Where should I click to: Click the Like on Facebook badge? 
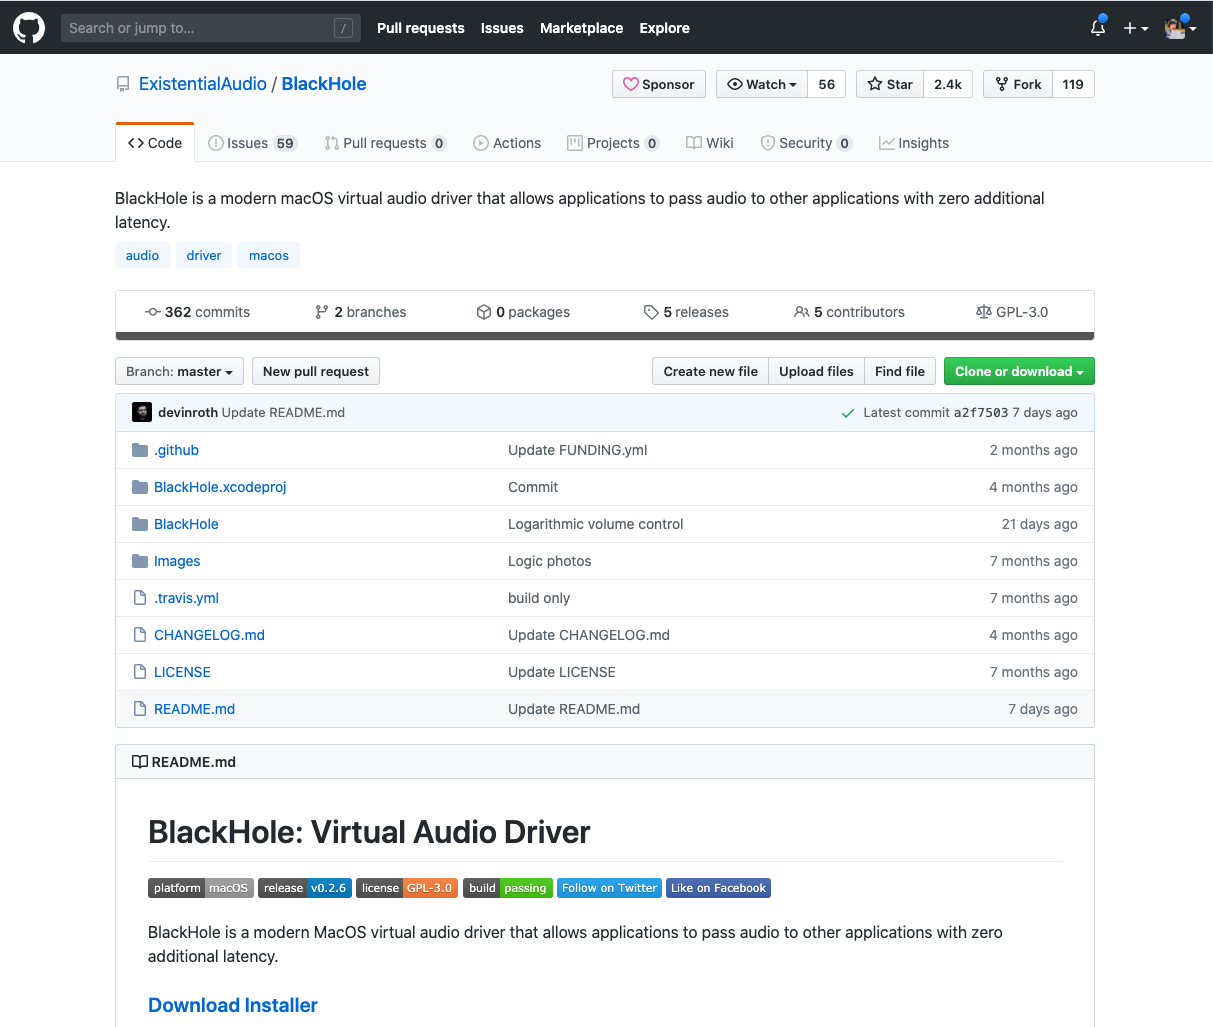[718, 888]
